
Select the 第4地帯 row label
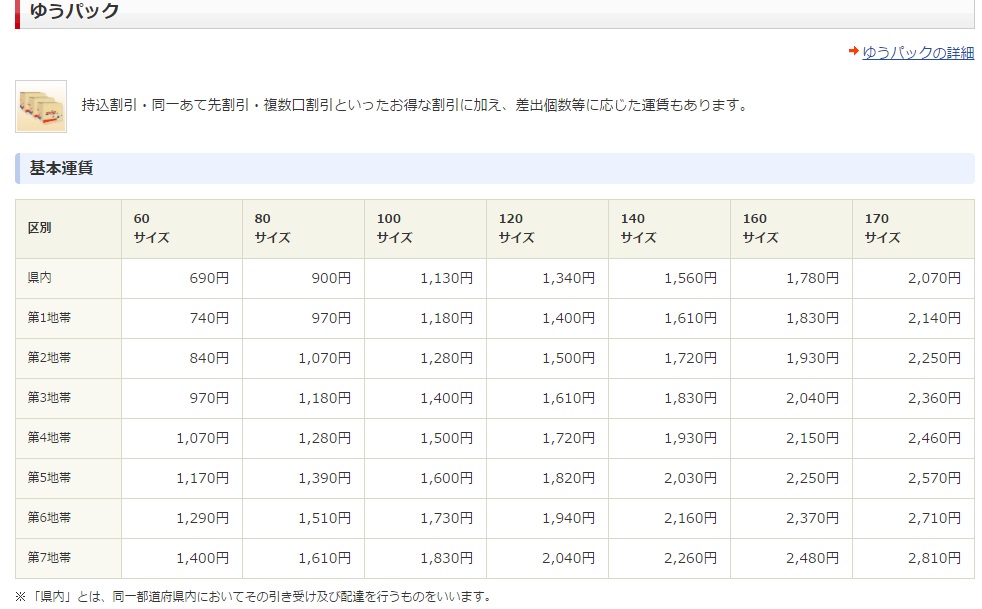click(x=68, y=439)
